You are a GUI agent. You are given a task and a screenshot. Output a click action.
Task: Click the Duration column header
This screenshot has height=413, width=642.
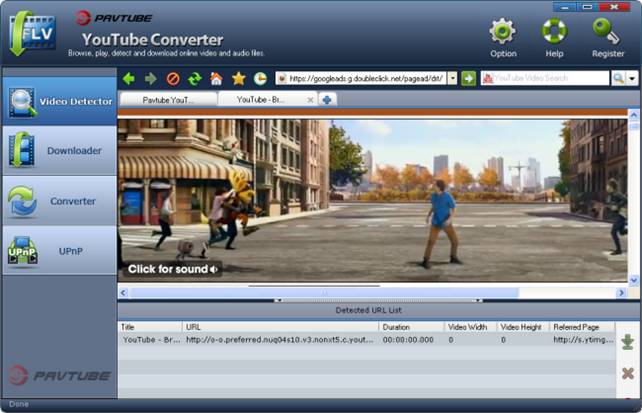(411, 327)
